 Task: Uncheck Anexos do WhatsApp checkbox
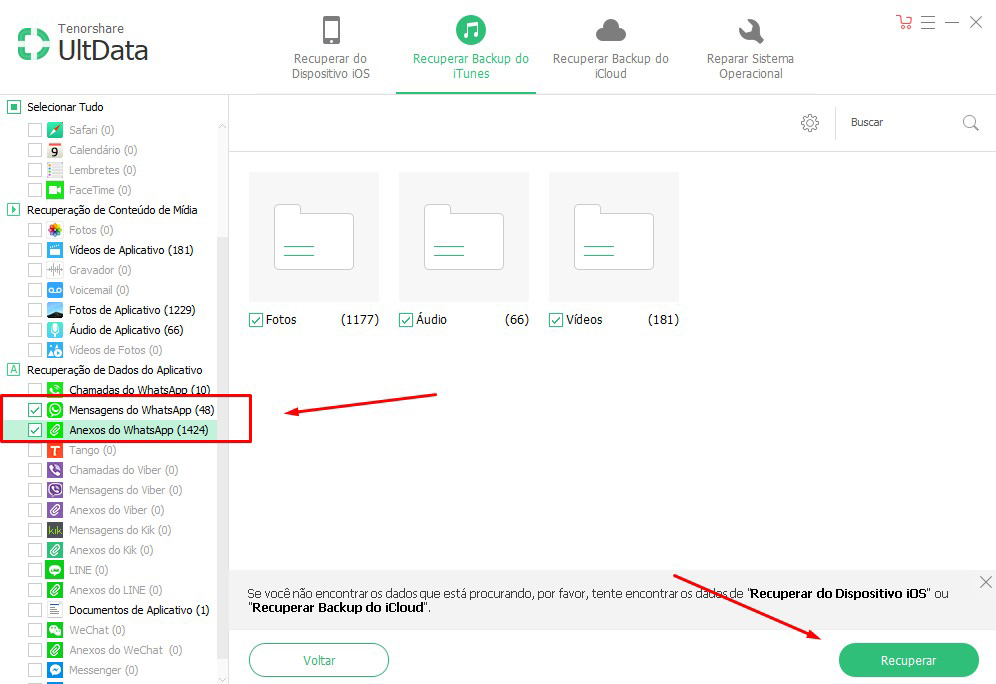[35, 430]
